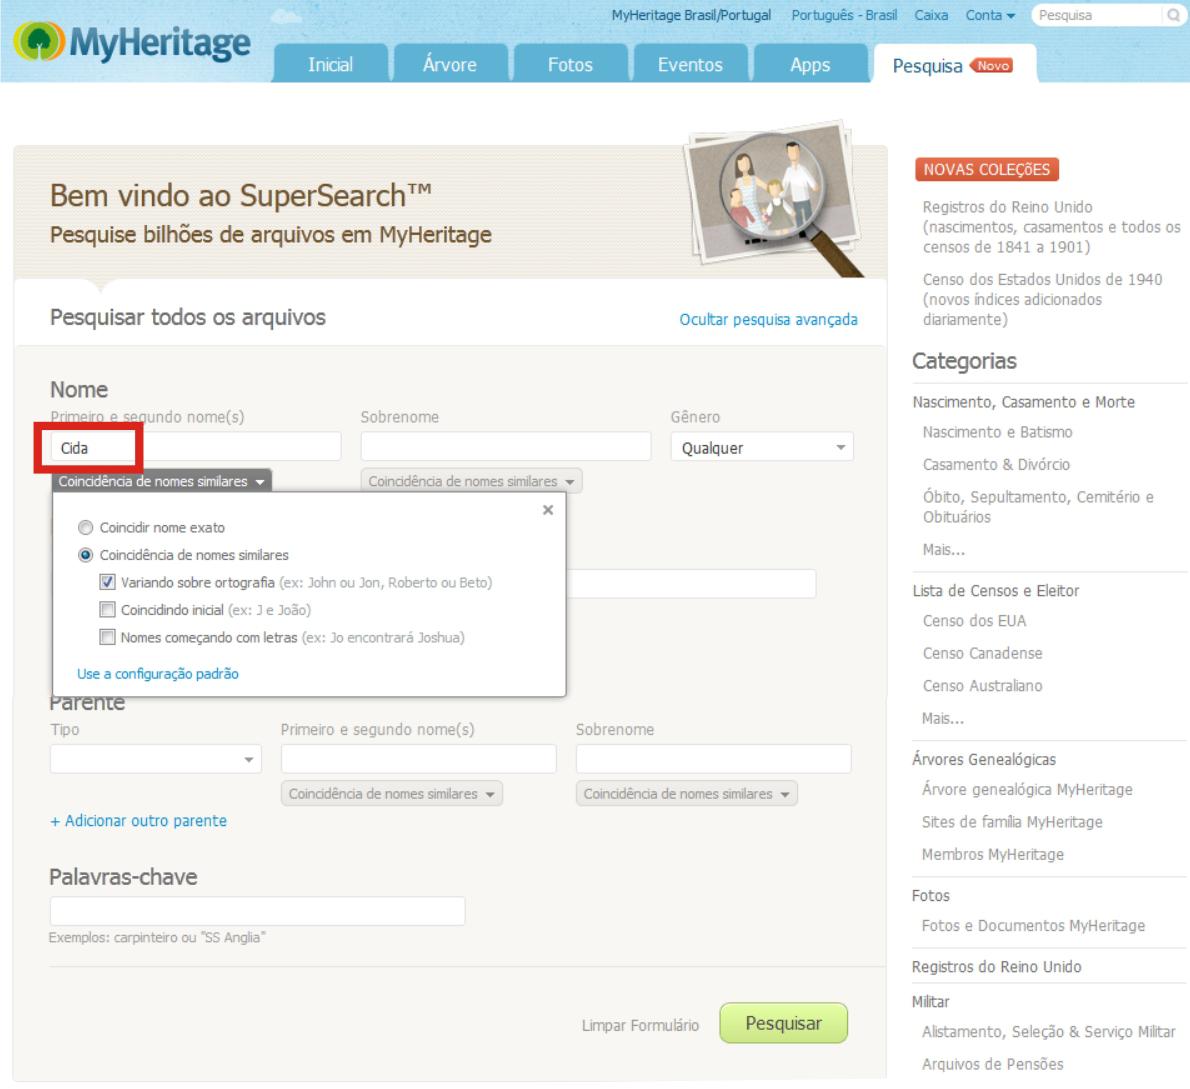Click 'Mais...' under Nascimento, Casamento e Morte
The image size is (1190, 1089).
point(943,549)
